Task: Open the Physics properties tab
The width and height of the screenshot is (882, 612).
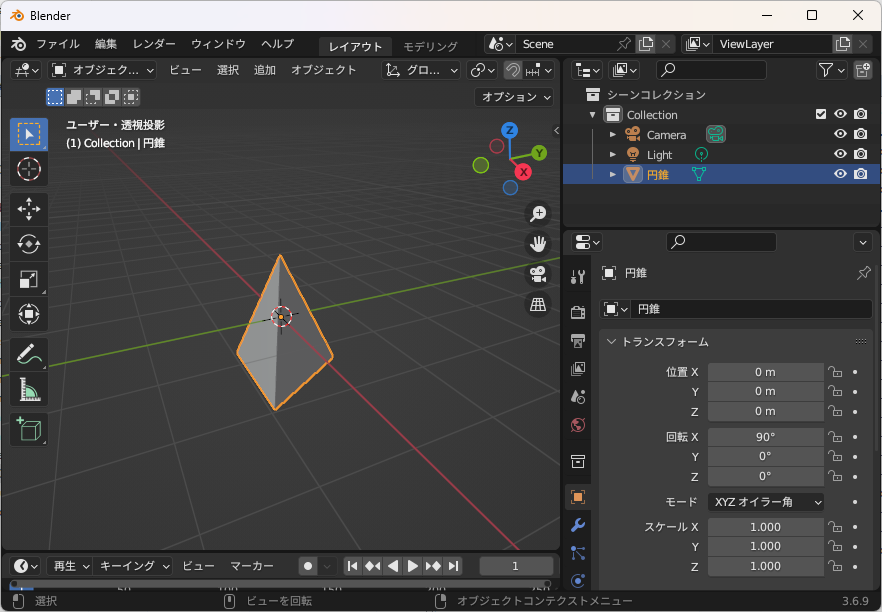Action: coord(578,580)
